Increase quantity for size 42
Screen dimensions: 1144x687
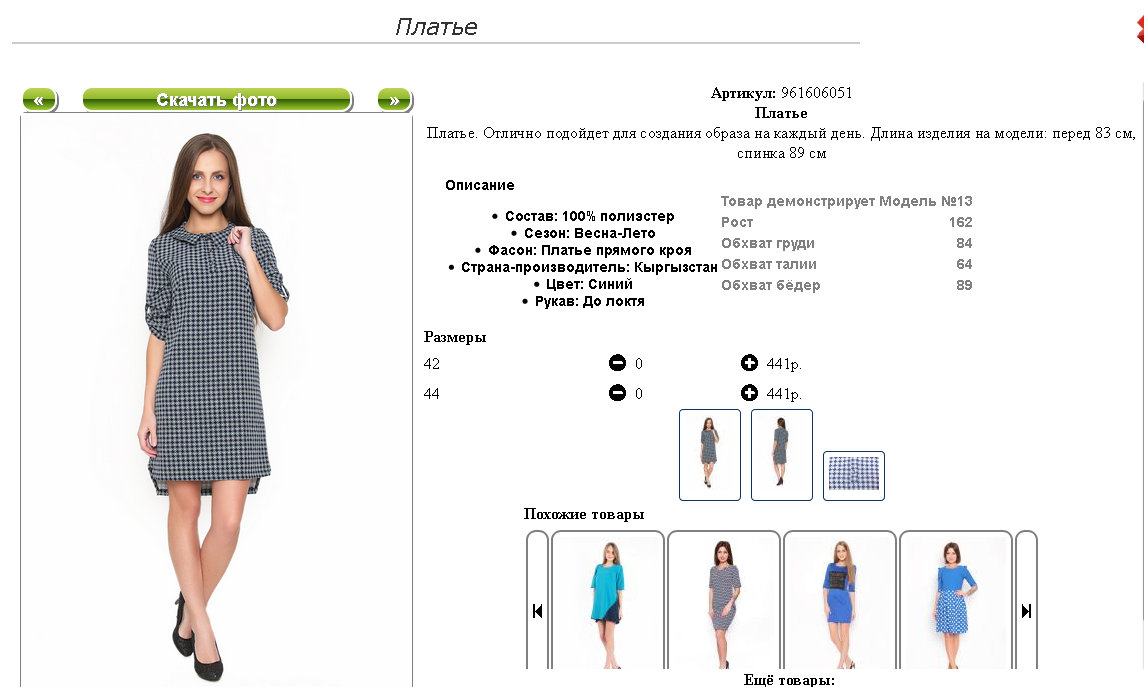[x=749, y=362]
